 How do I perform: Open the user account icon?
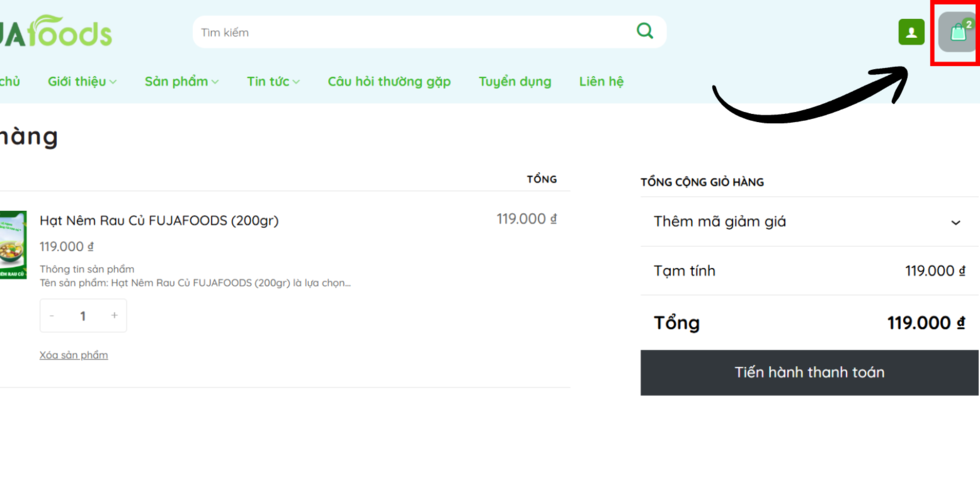[x=911, y=32]
